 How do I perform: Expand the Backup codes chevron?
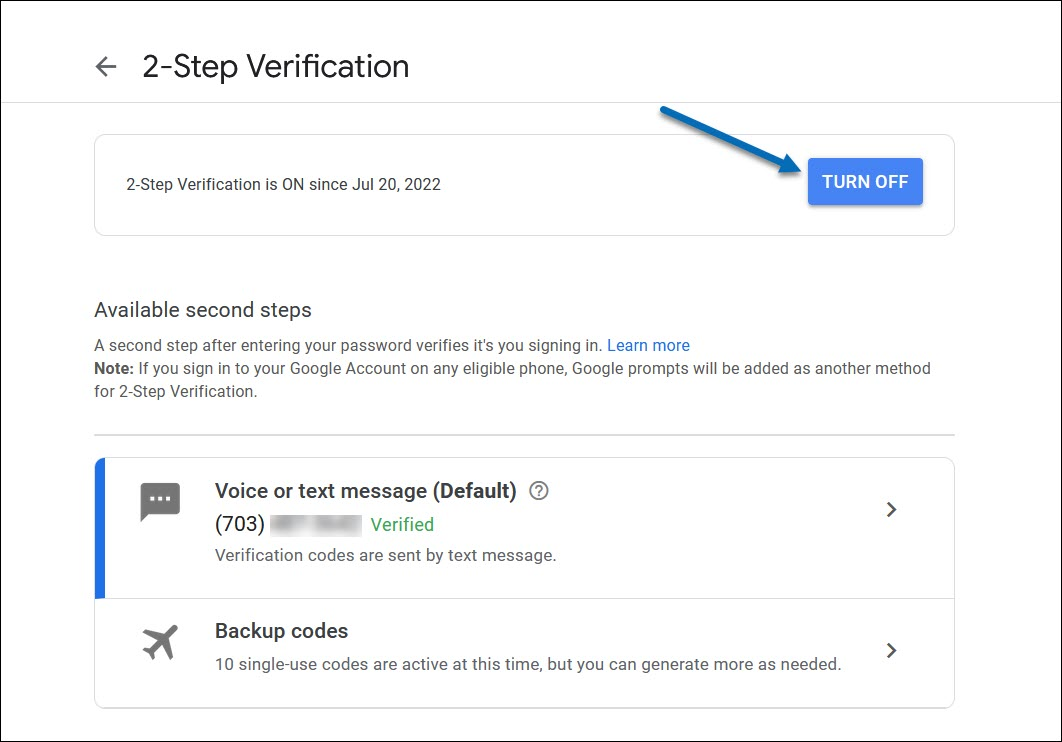pos(892,651)
